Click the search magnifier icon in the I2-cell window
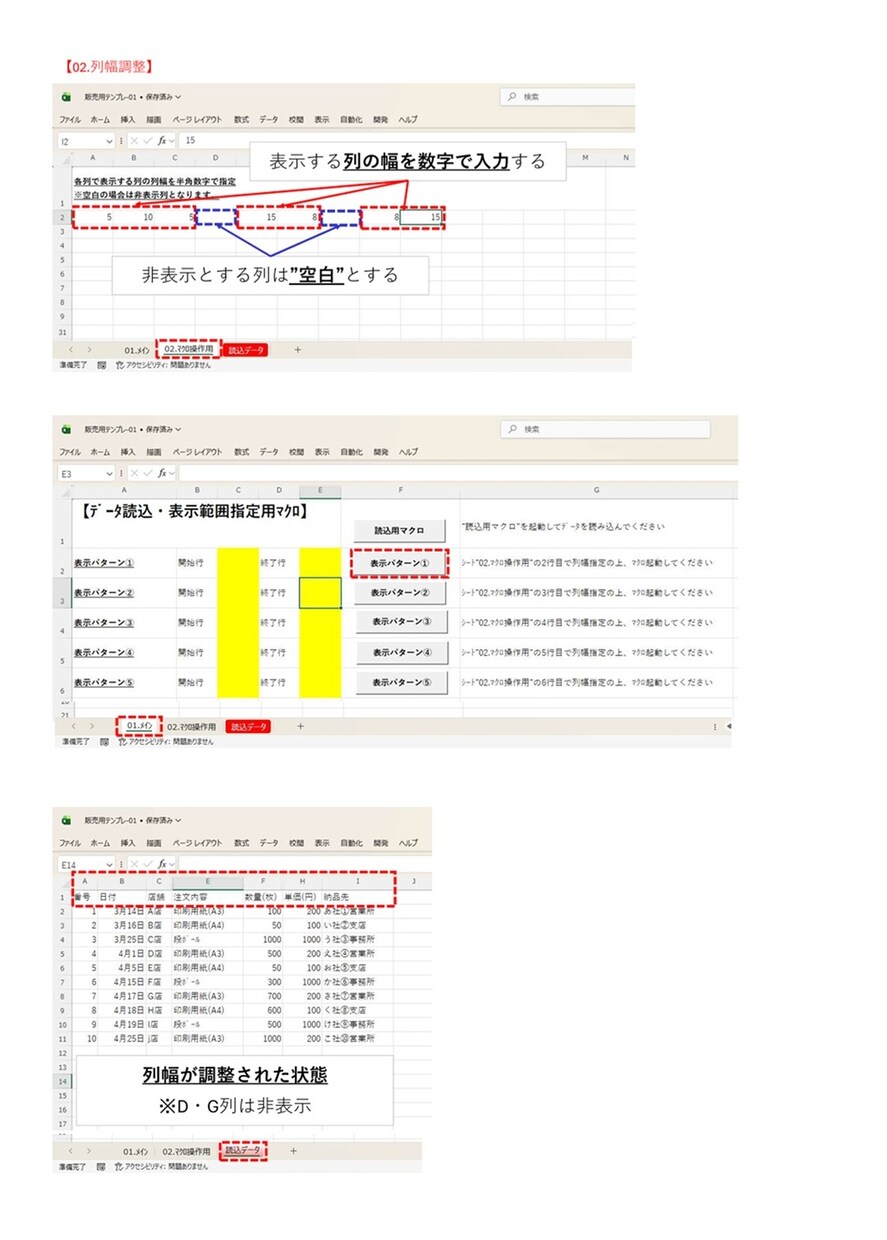 [x=513, y=97]
